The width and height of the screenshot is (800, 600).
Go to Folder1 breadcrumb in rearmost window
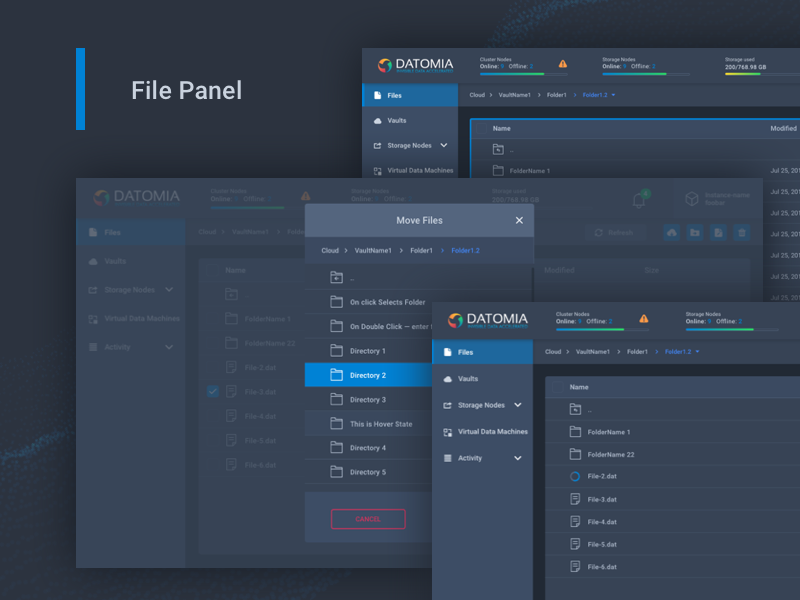point(557,95)
